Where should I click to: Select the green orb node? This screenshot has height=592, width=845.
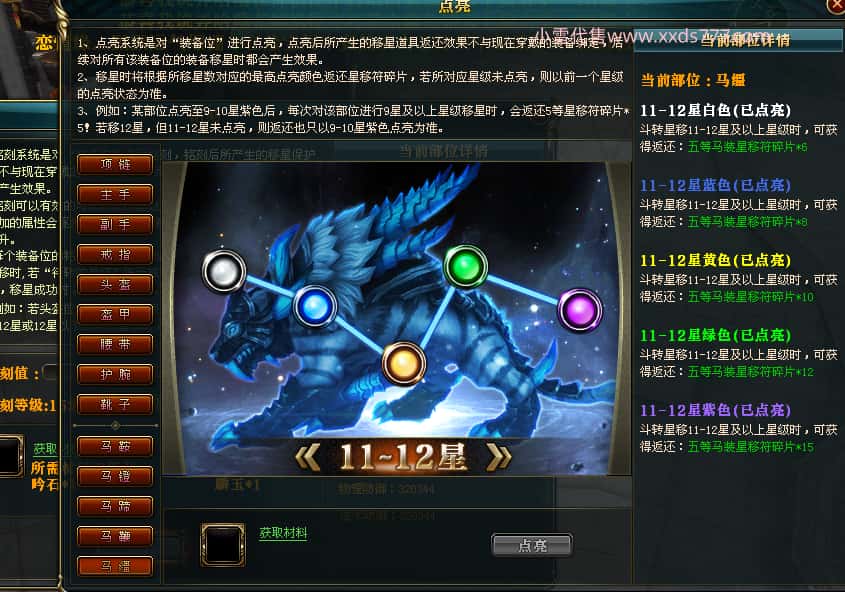(466, 267)
